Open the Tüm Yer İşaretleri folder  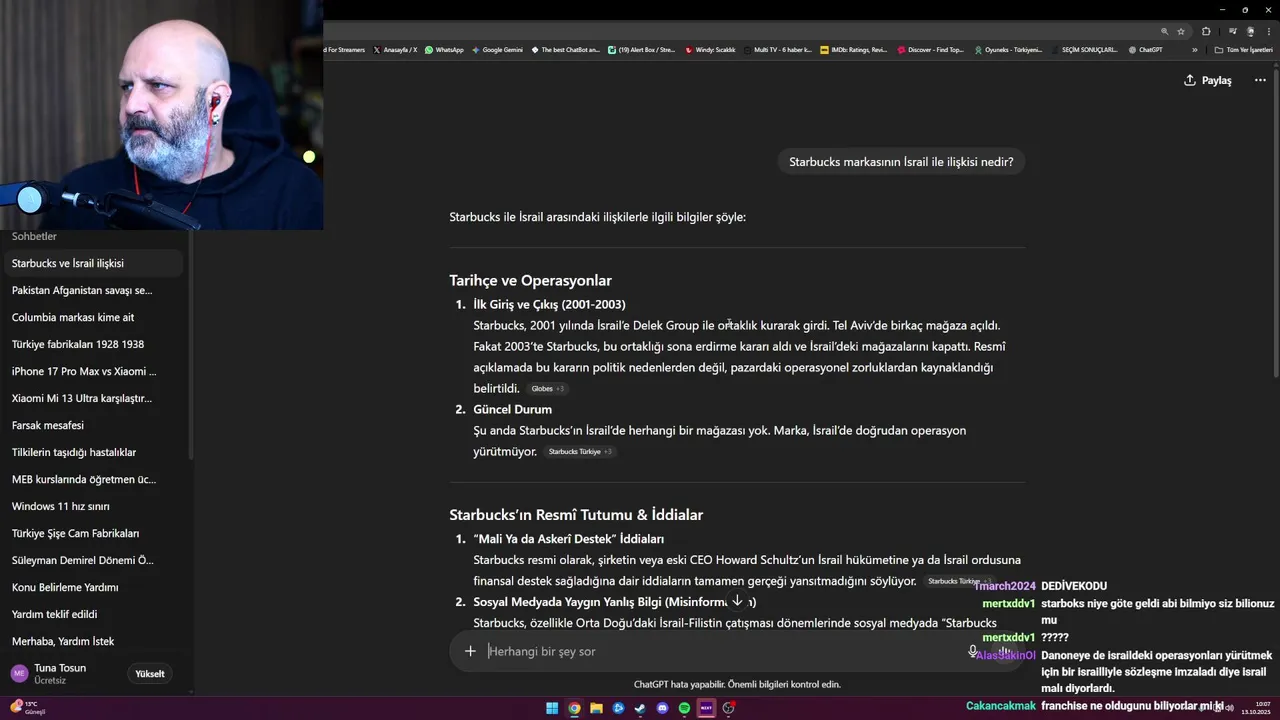[1244, 49]
